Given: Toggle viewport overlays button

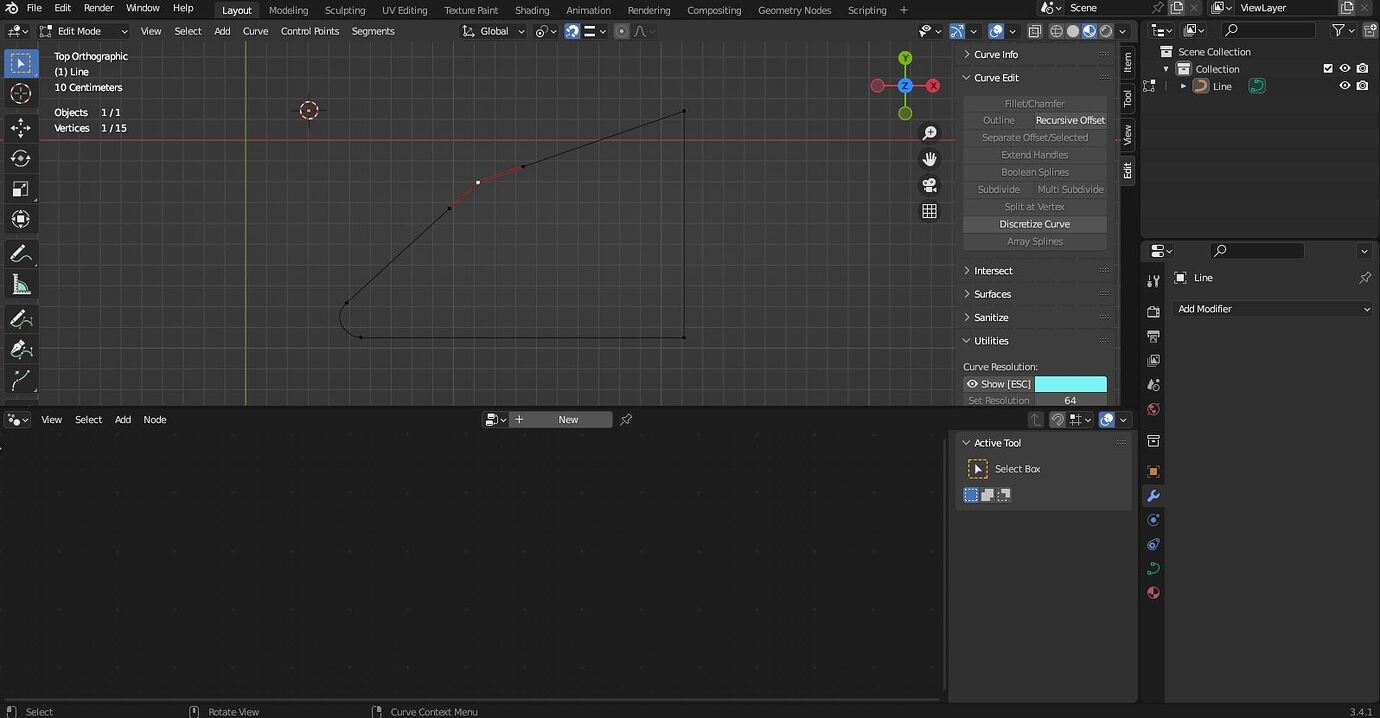Looking at the screenshot, I should tap(996, 31).
